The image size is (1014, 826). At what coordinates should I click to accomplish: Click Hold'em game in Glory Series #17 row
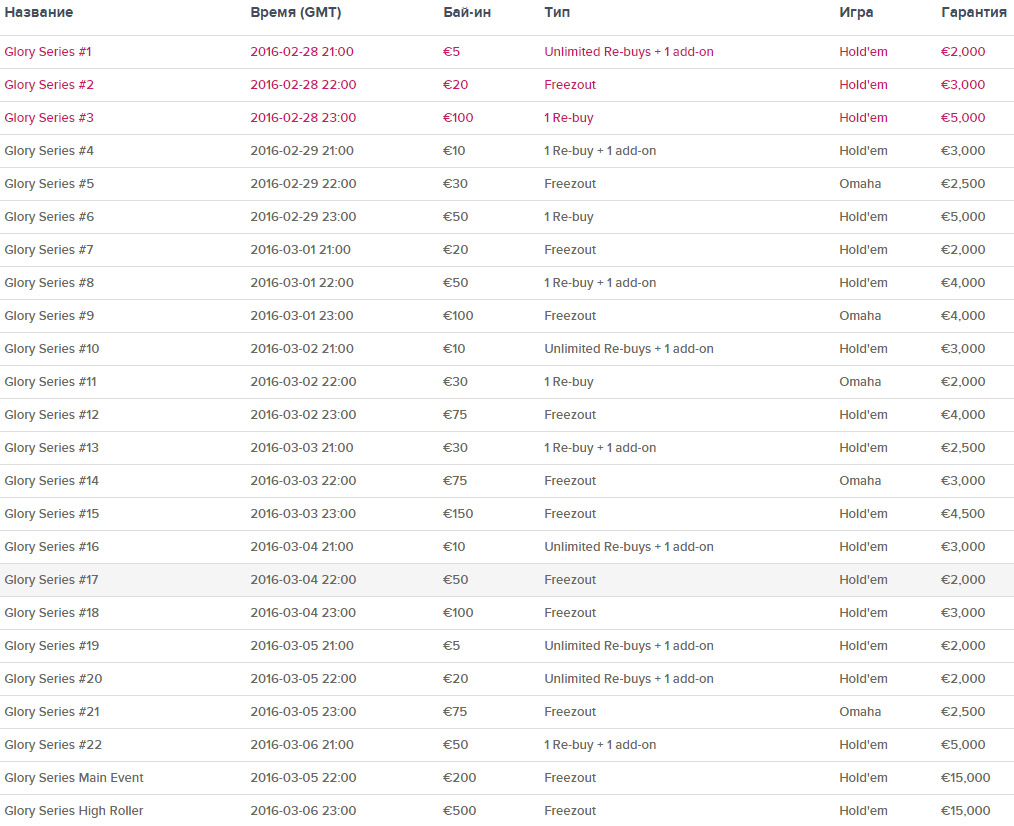click(x=863, y=580)
